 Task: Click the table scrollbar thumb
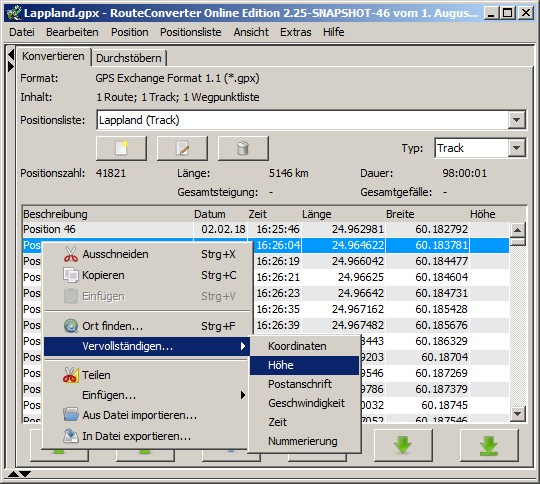518,241
